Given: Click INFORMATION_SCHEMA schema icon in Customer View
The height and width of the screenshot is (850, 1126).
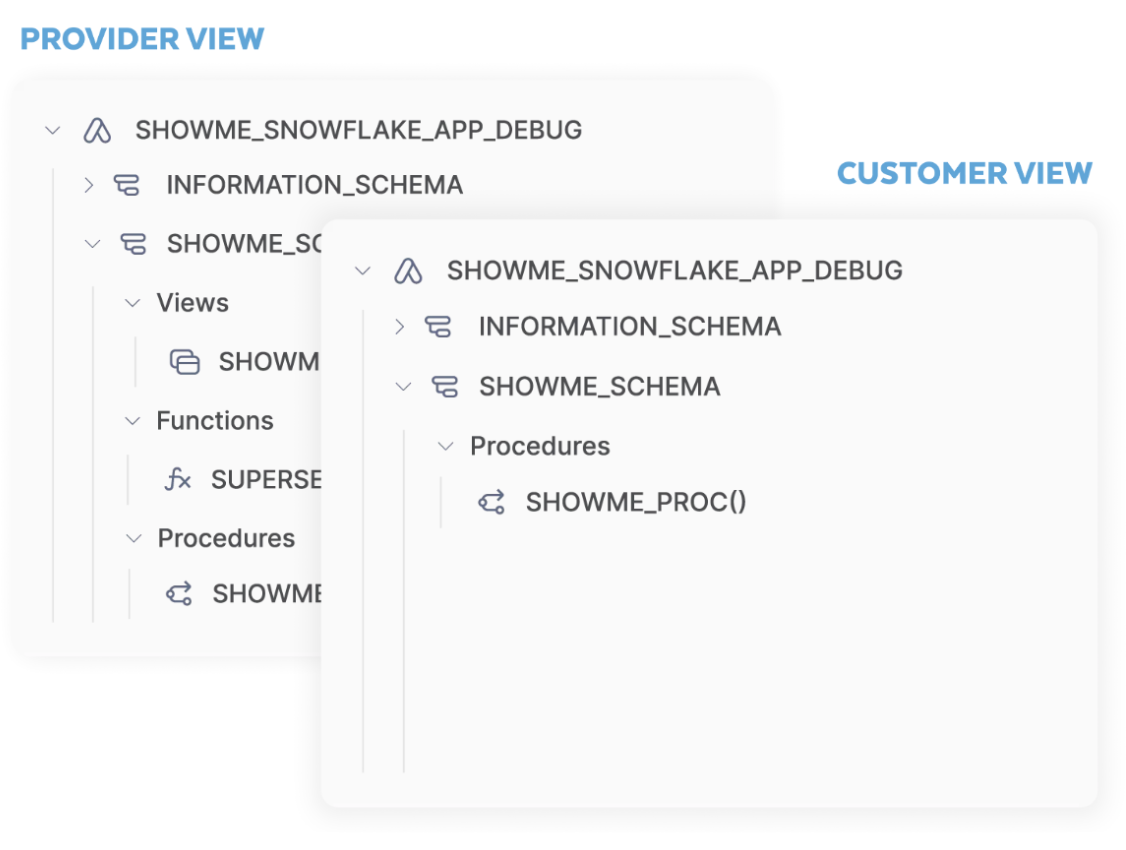Looking at the screenshot, I should (438, 327).
